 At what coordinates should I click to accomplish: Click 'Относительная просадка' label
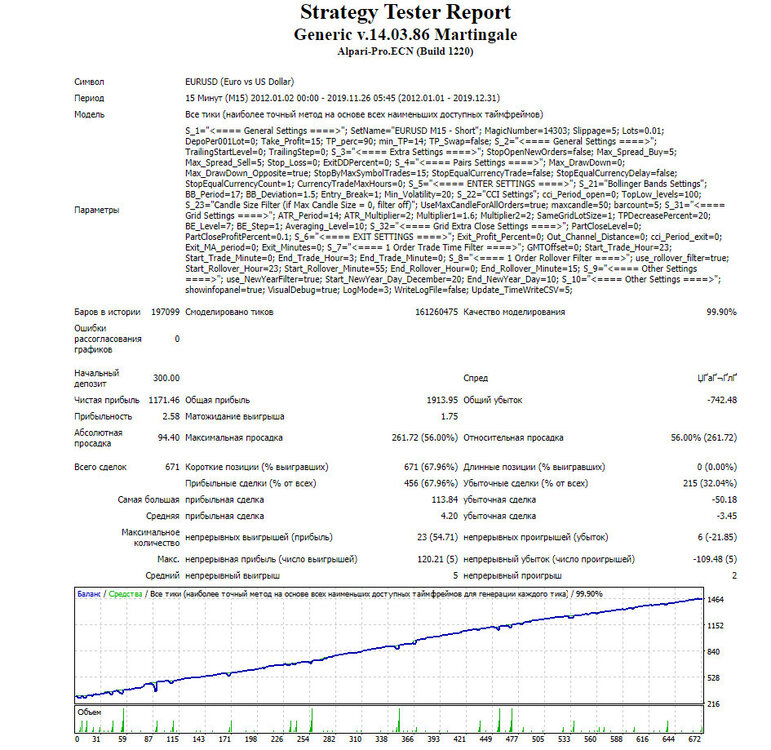(513, 438)
